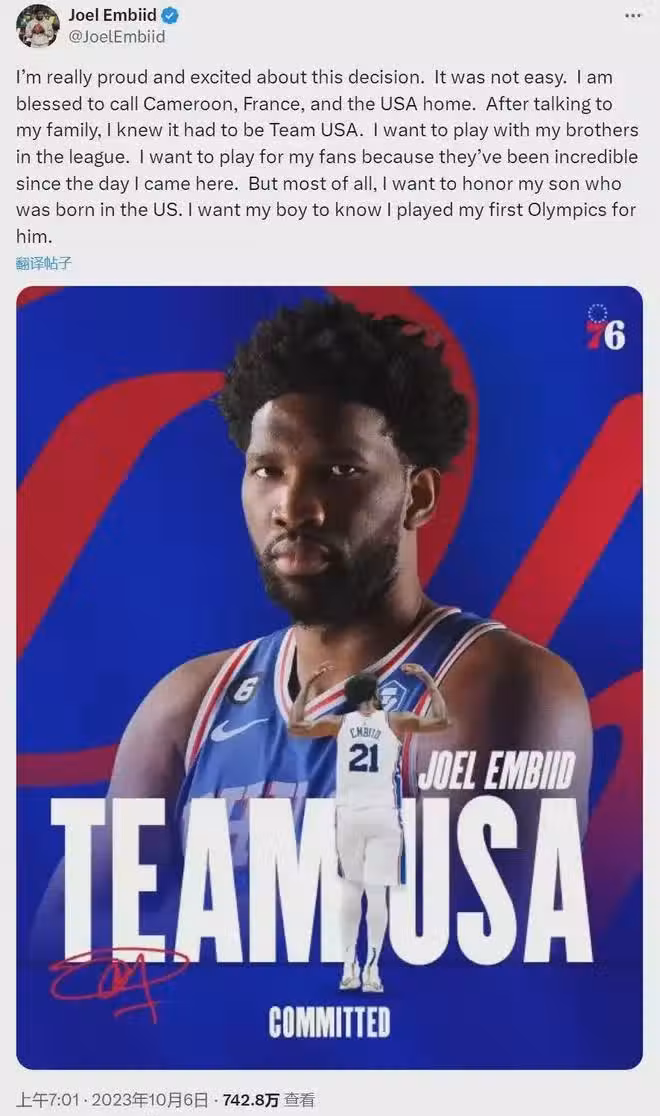Open the display name Joel Embiid
This screenshot has width=660, height=1116.
pyautogui.click(x=112, y=15)
